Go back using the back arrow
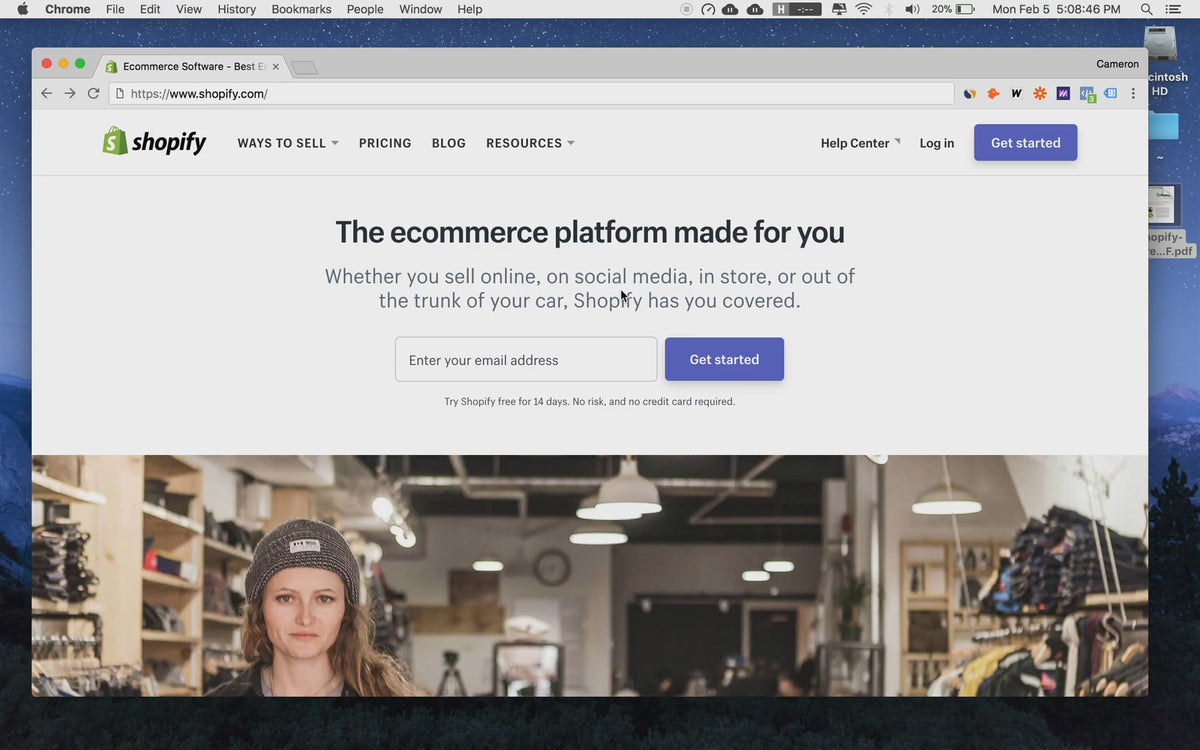Image resolution: width=1200 pixels, height=750 pixels. tap(46, 93)
